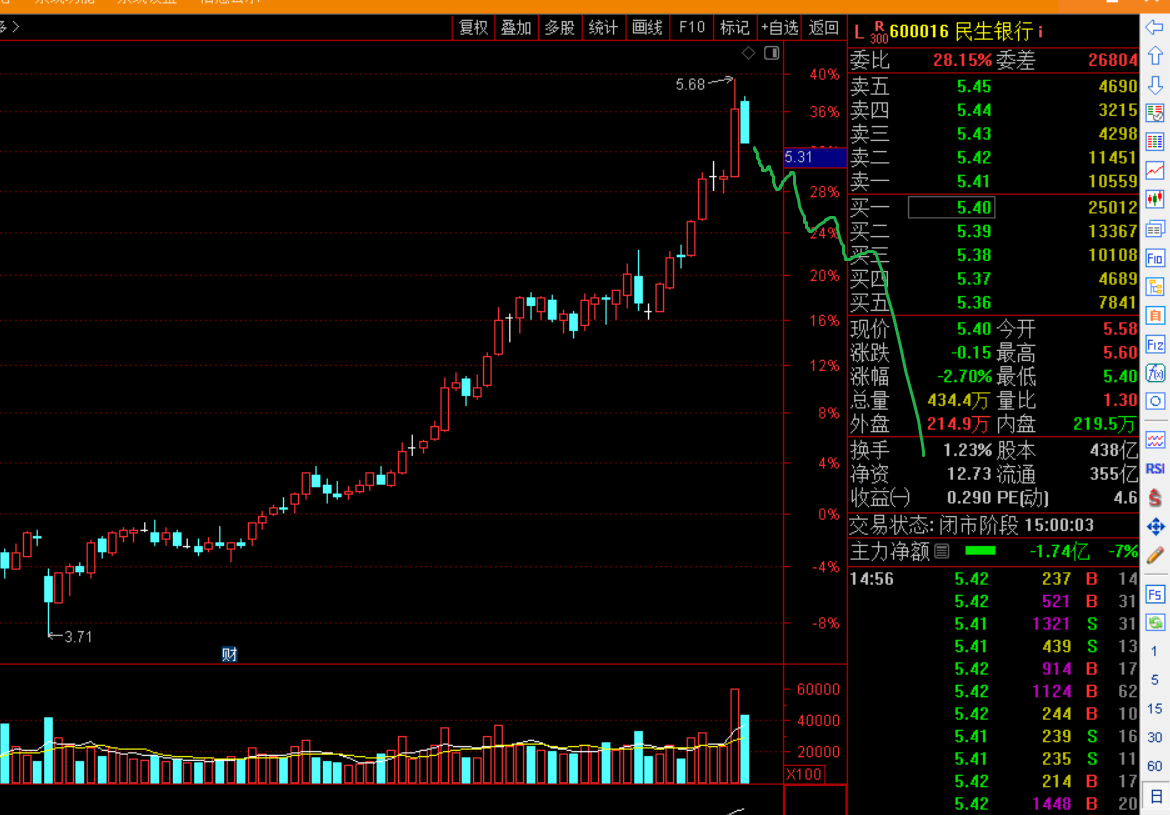Switch to intraday line chart icon
The image size is (1170, 815).
pos(1155,170)
